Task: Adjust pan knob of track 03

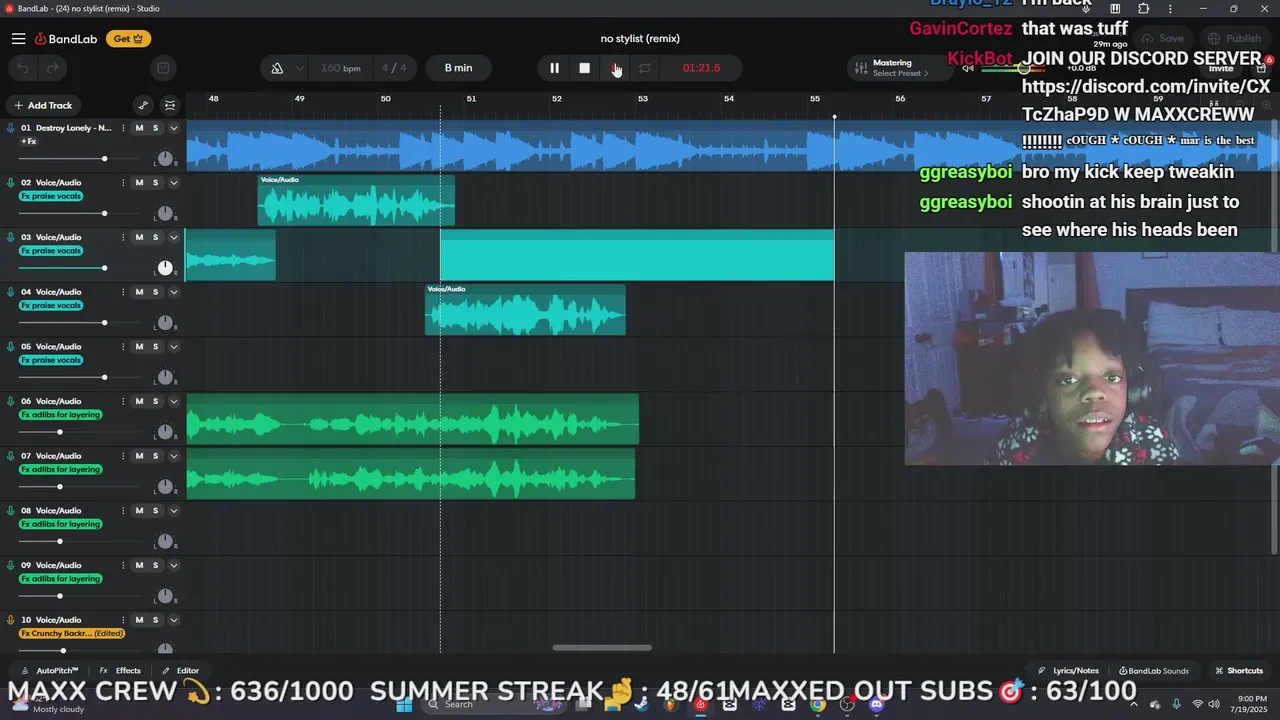Action: pyautogui.click(x=165, y=268)
